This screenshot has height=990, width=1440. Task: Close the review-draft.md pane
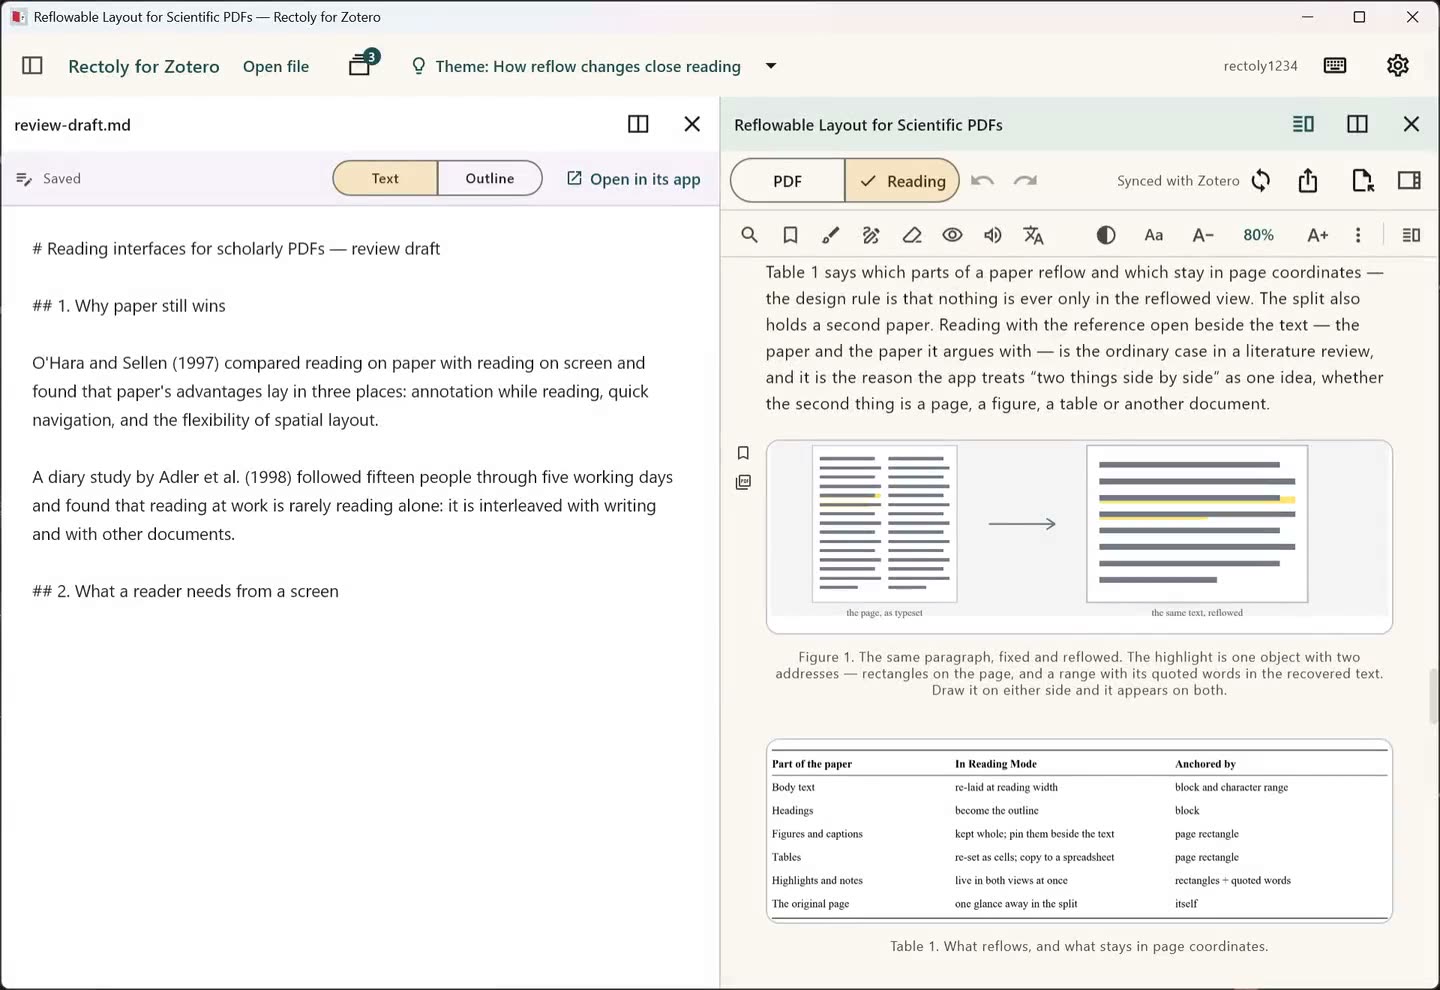click(x=692, y=124)
